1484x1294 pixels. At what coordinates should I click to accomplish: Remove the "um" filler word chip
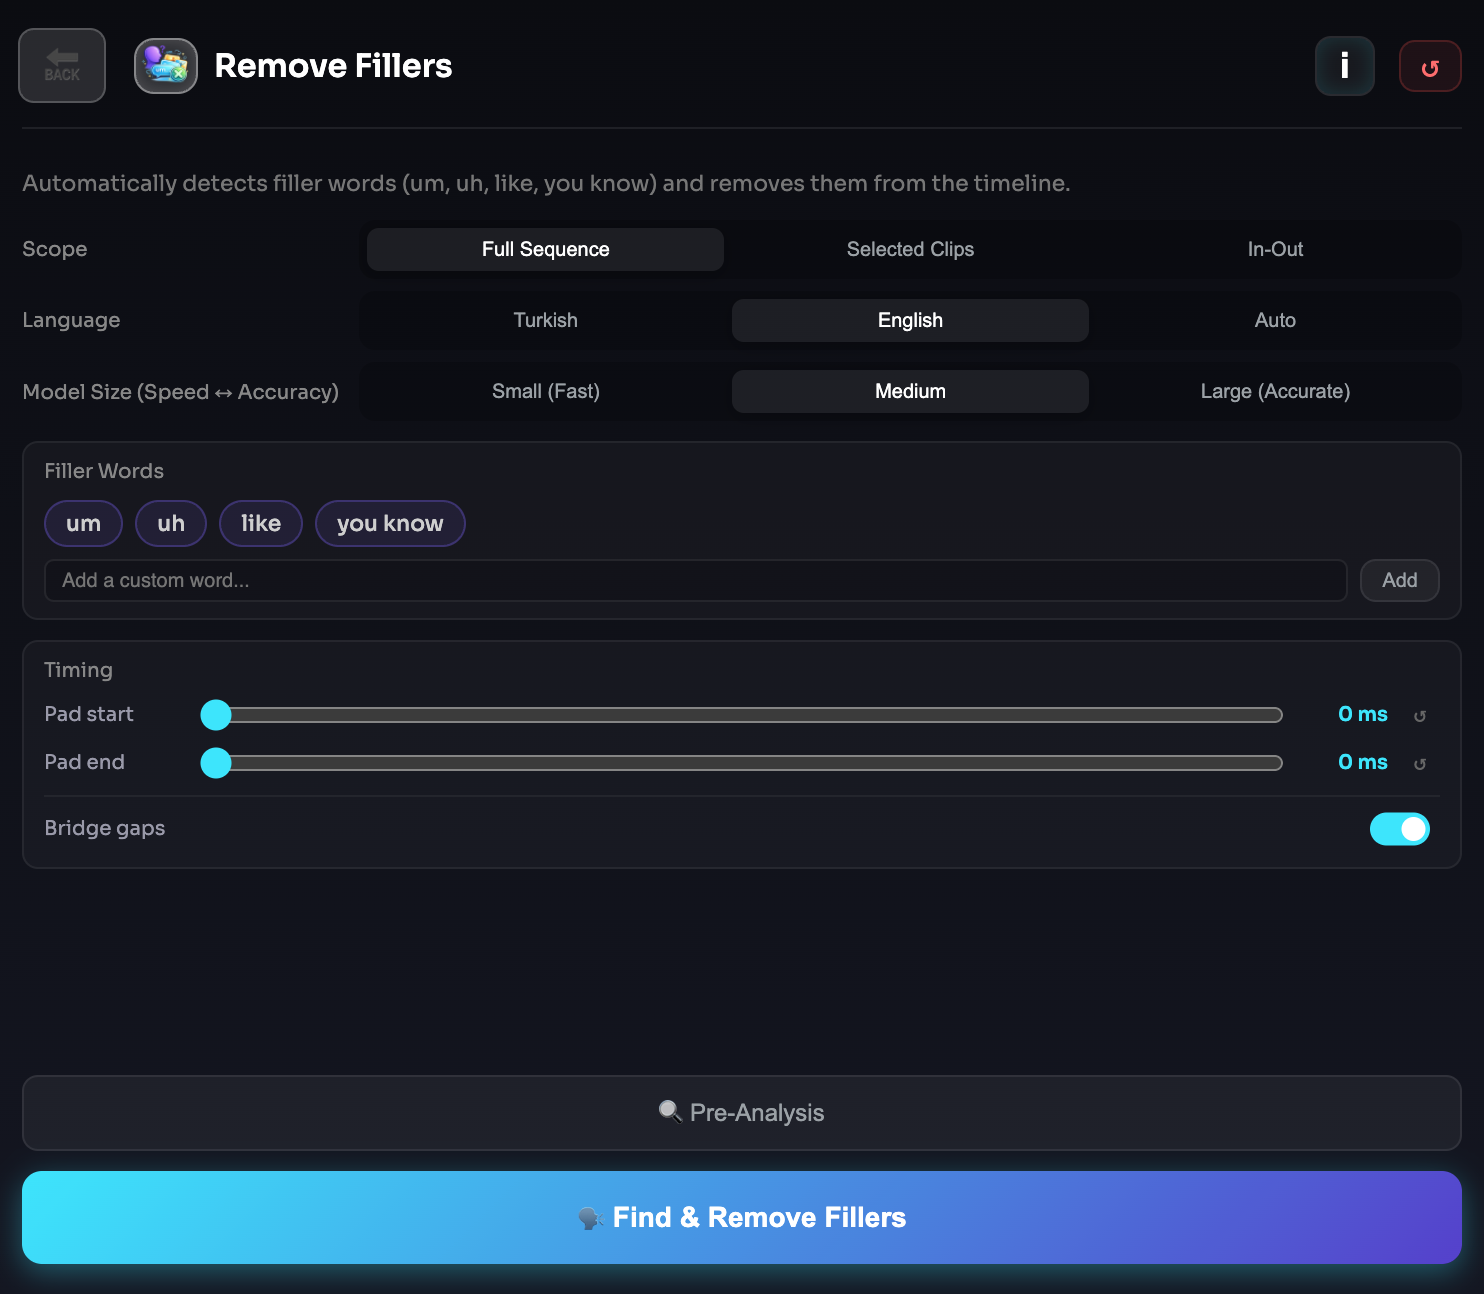click(x=83, y=523)
